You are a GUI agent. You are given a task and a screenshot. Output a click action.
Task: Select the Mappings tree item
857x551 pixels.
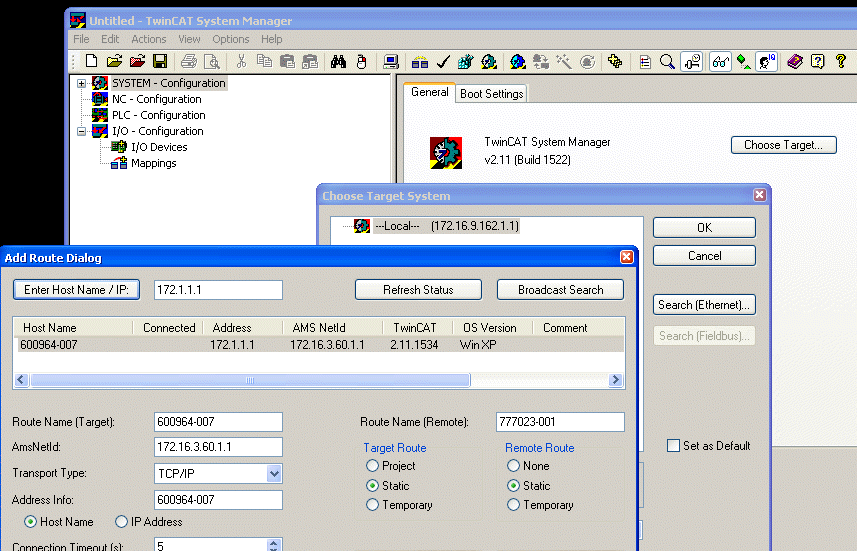[x=154, y=163]
